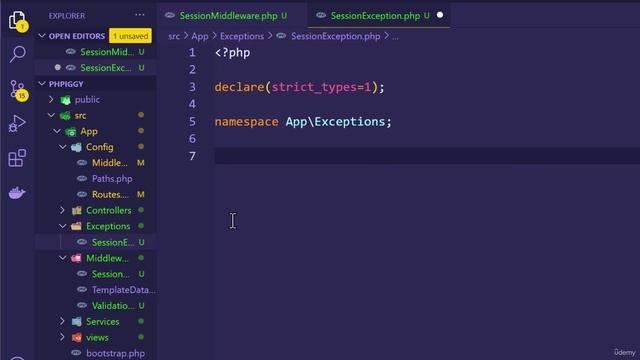Screen dimensions: 640x360
Task: Click PHP file icon on SessionException.php tab
Action: 321,16
